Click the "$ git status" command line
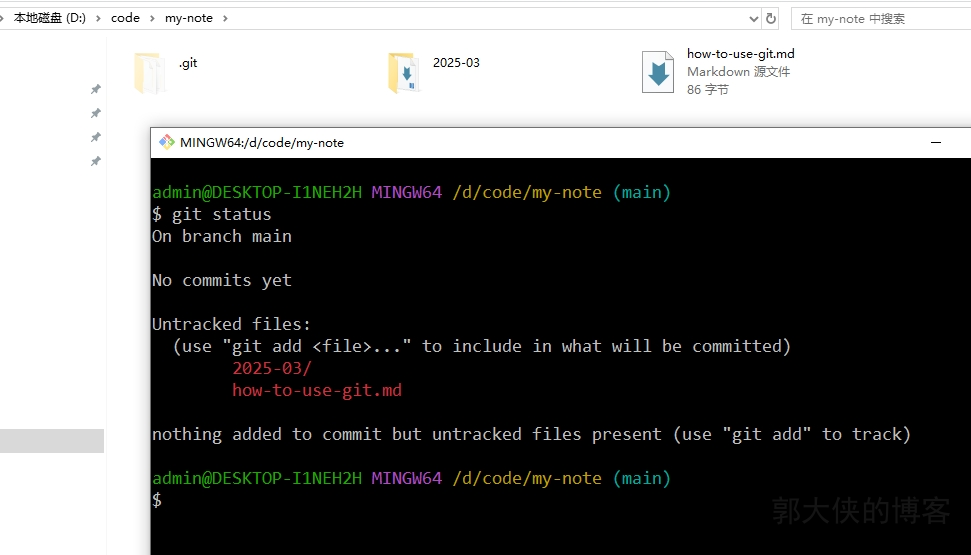Image resolution: width=971 pixels, height=555 pixels. (212, 214)
